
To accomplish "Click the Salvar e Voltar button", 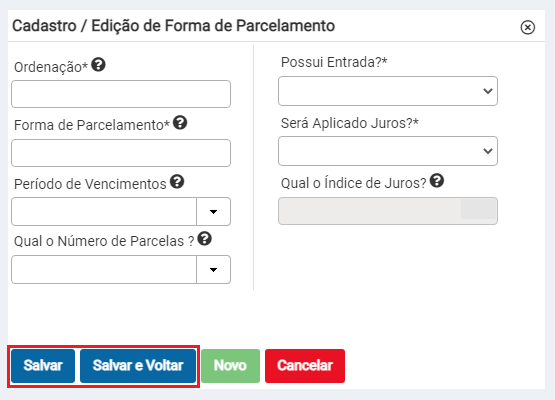I will click(x=138, y=366).
